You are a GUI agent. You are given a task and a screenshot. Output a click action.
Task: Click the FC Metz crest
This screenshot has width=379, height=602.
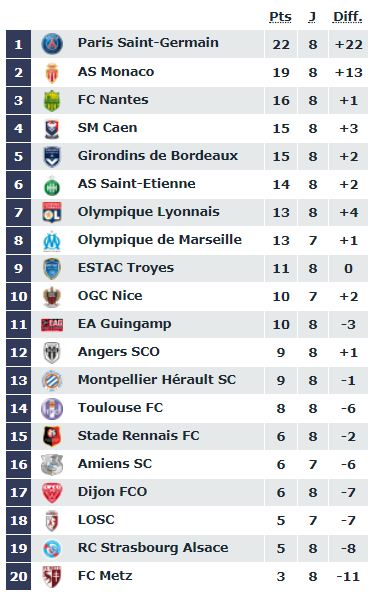(52, 576)
